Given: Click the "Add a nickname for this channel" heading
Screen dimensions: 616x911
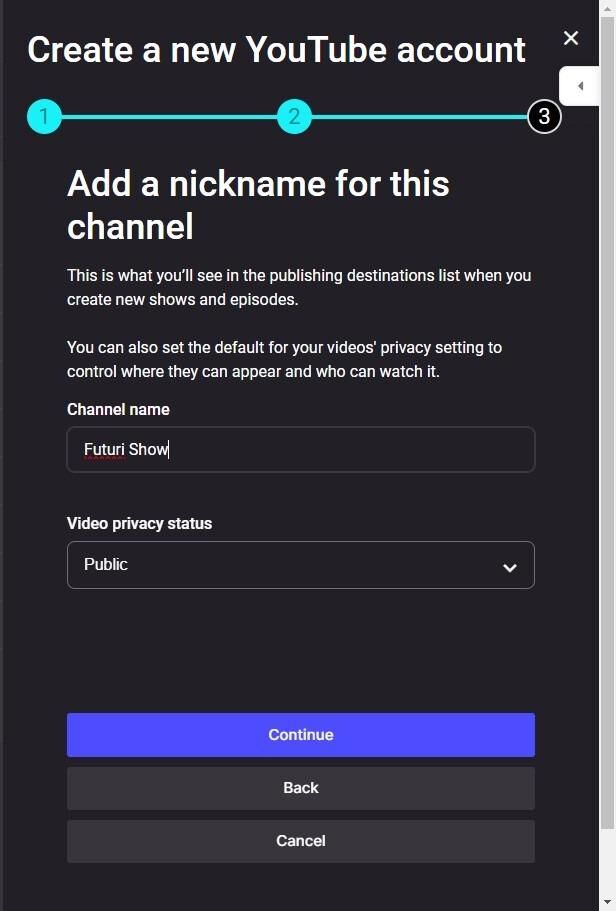Looking at the screenshot, I should tap(258, 205).
